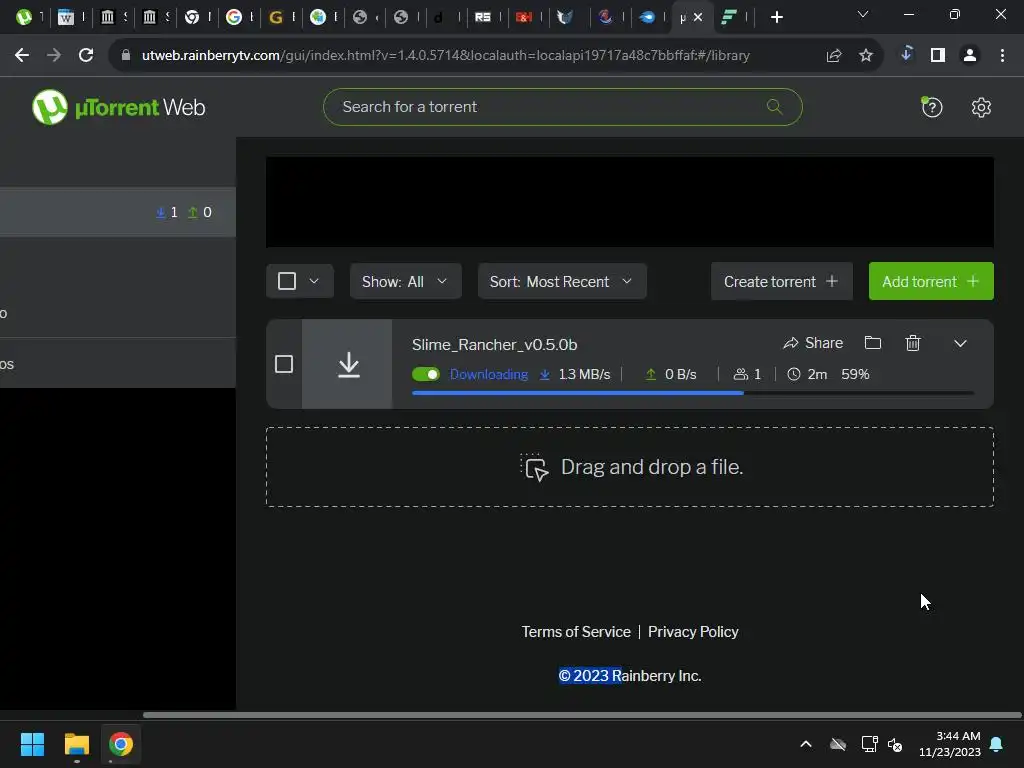Switch to the Word document tab
The width and height of the screenshot is (1024, 768).
click(71, 18)
